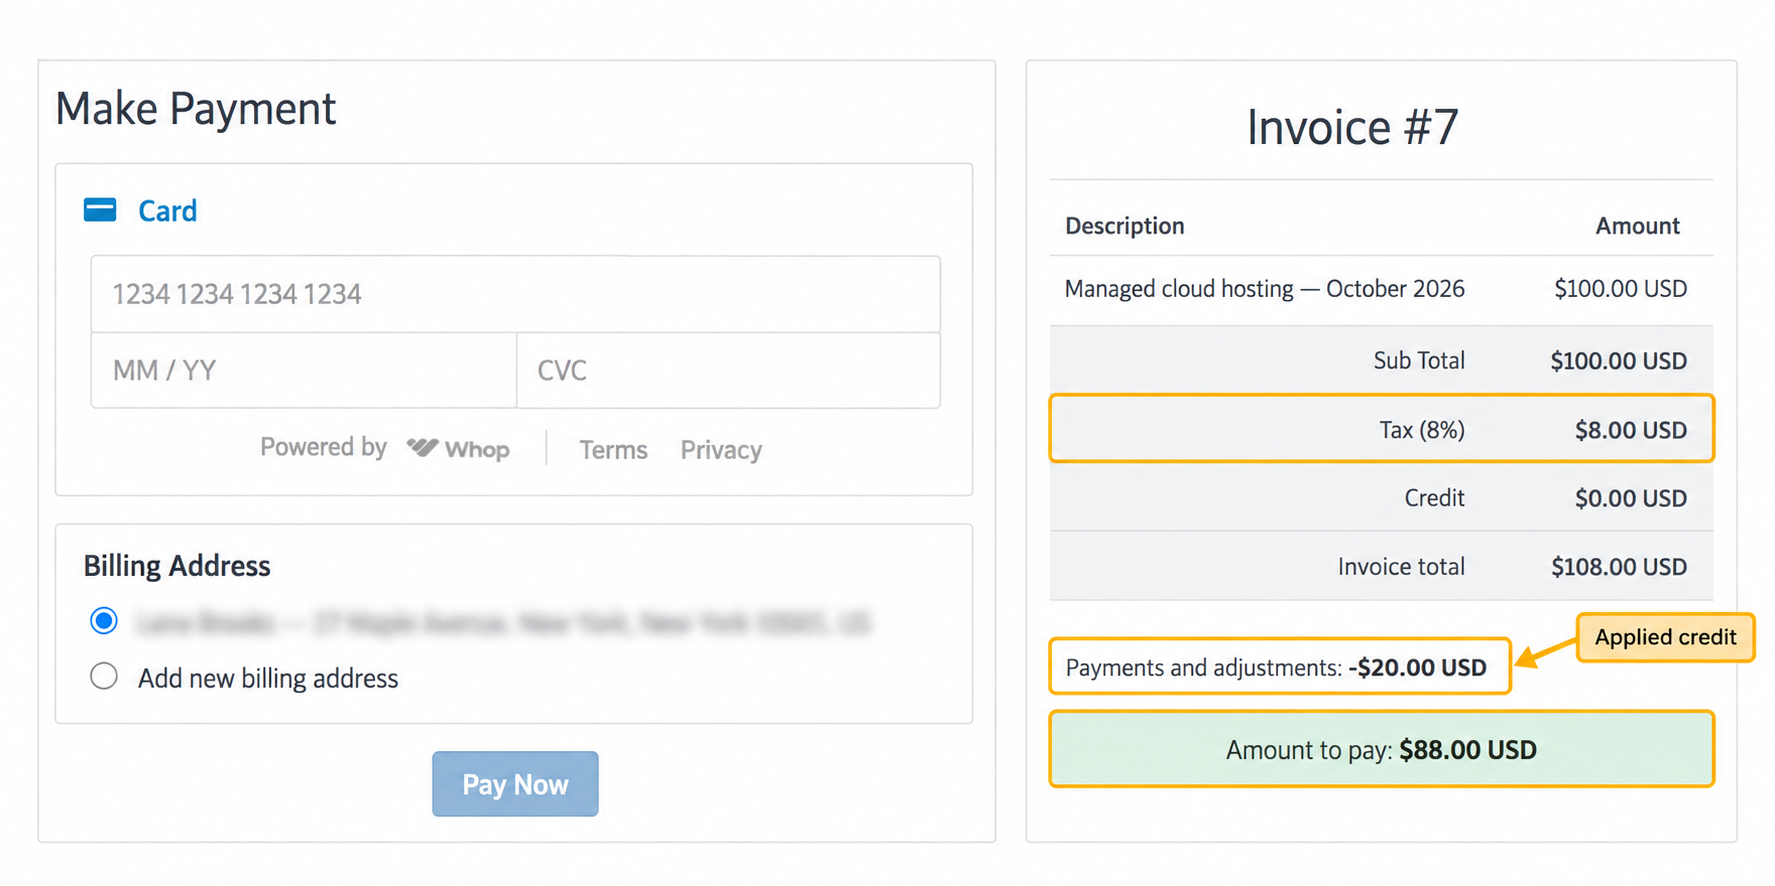Click 'Managed cloud hosting — October 2026' line item
Screen dimensions: 1775x886
1264,289
